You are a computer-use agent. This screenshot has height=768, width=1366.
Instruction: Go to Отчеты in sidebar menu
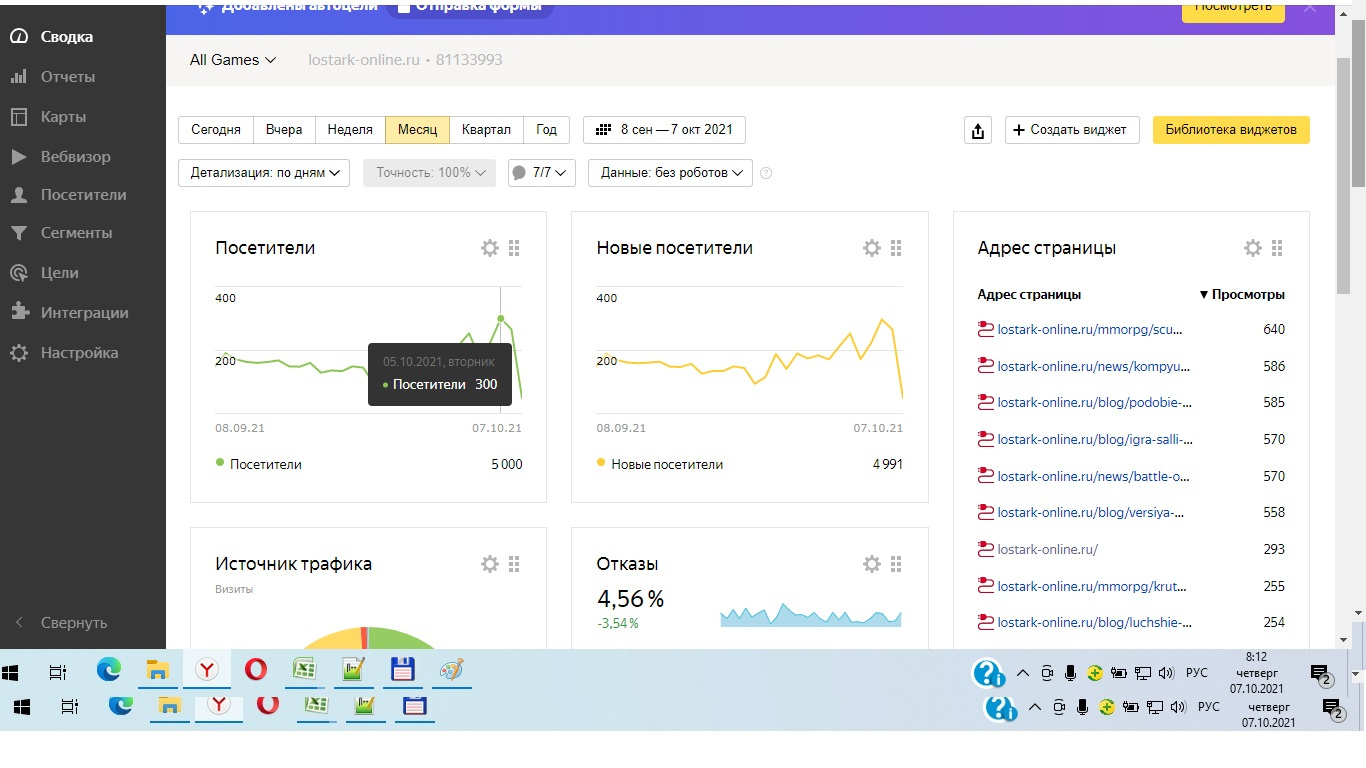(68, 77)
